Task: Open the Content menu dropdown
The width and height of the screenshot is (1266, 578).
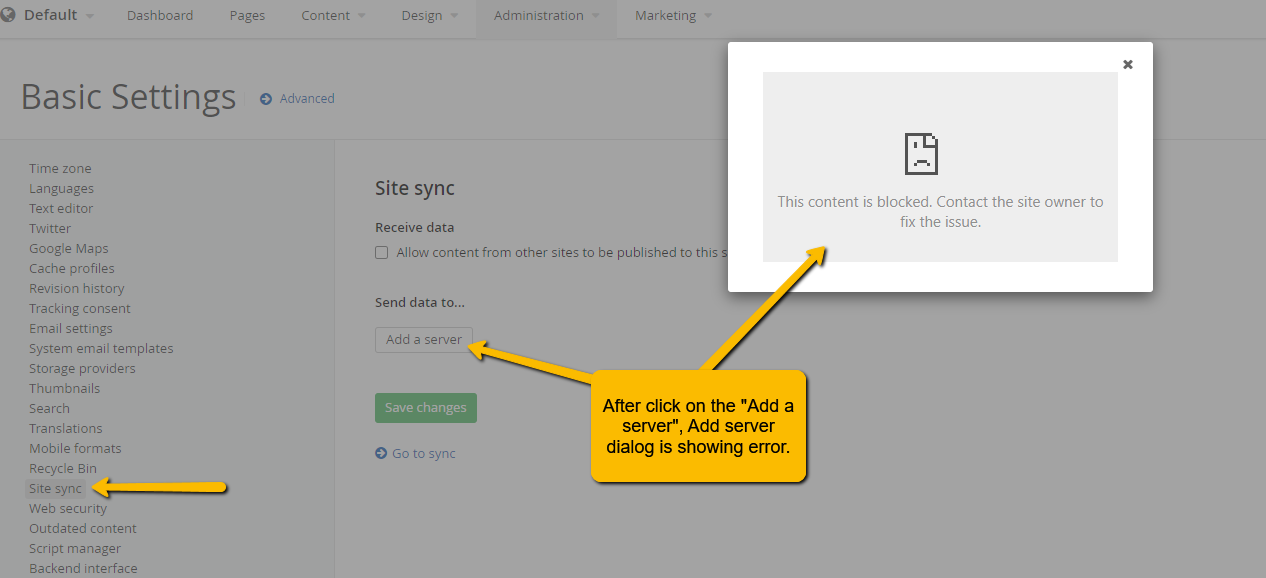Action: point(333,16)
